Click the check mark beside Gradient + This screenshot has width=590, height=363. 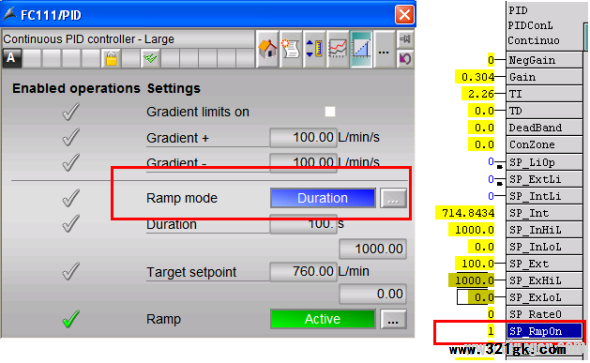tap(71, 137)
